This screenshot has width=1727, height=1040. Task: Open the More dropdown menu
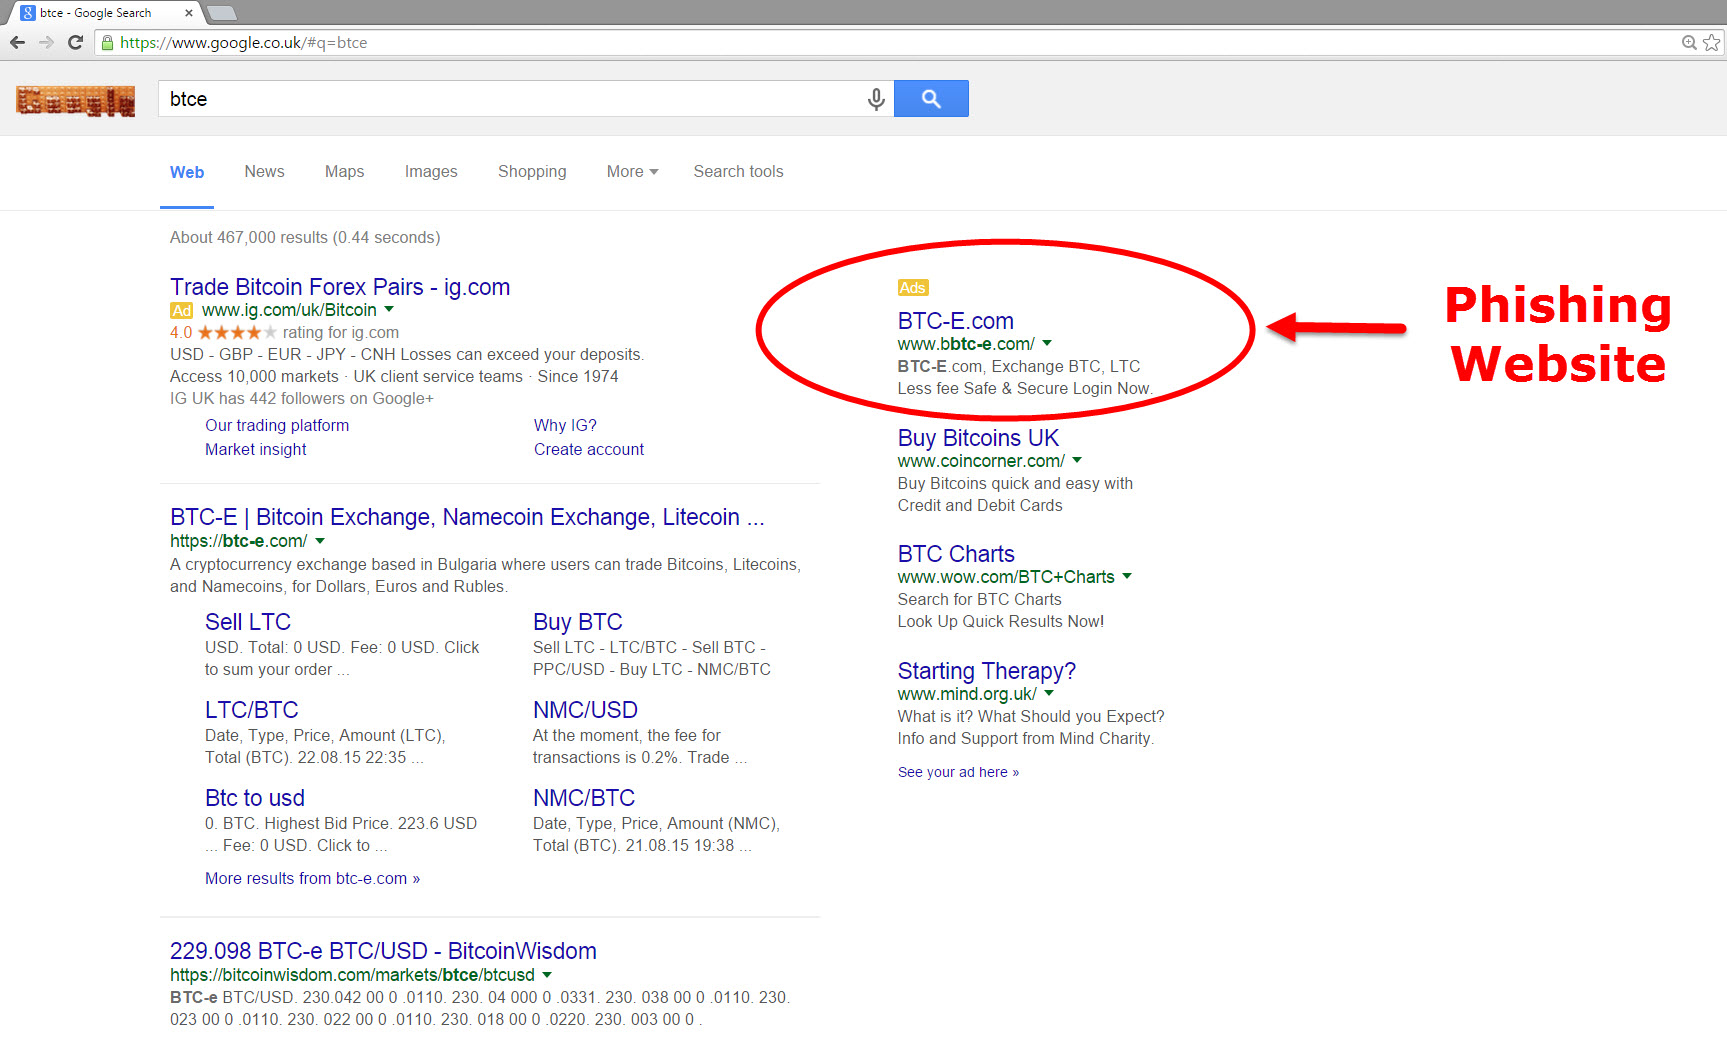point(632,172)
